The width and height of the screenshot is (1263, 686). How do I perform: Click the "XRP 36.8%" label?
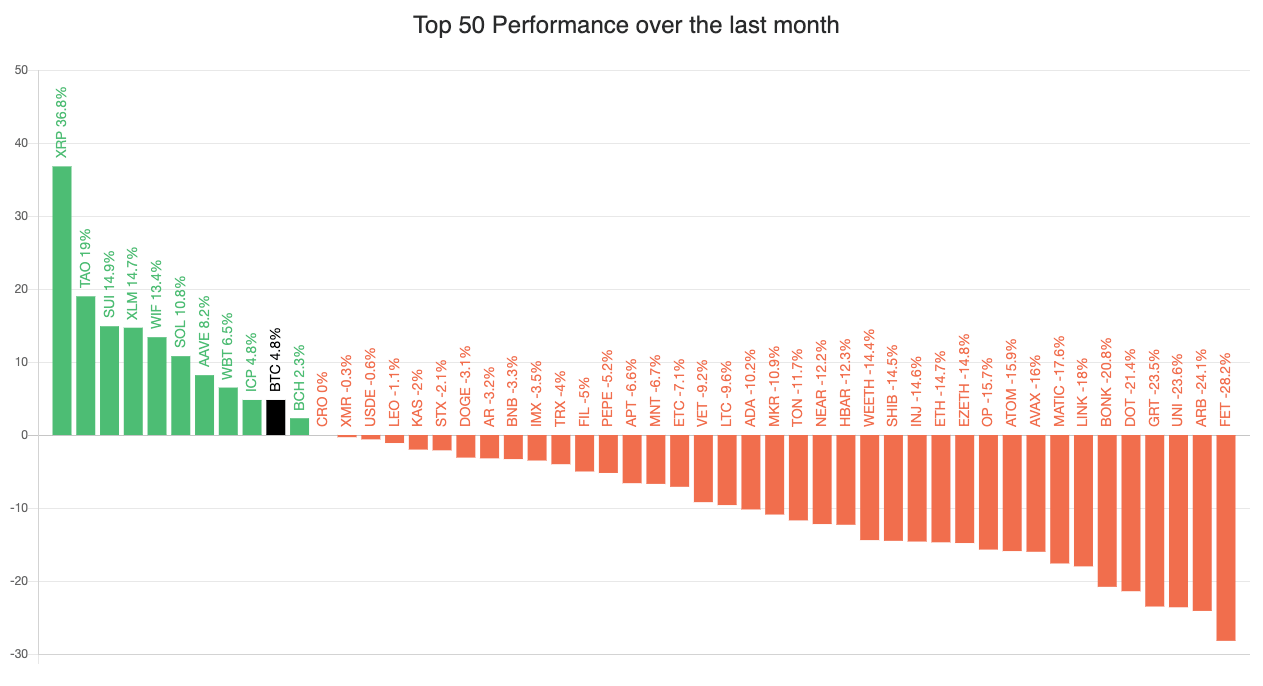pos(62,122)
